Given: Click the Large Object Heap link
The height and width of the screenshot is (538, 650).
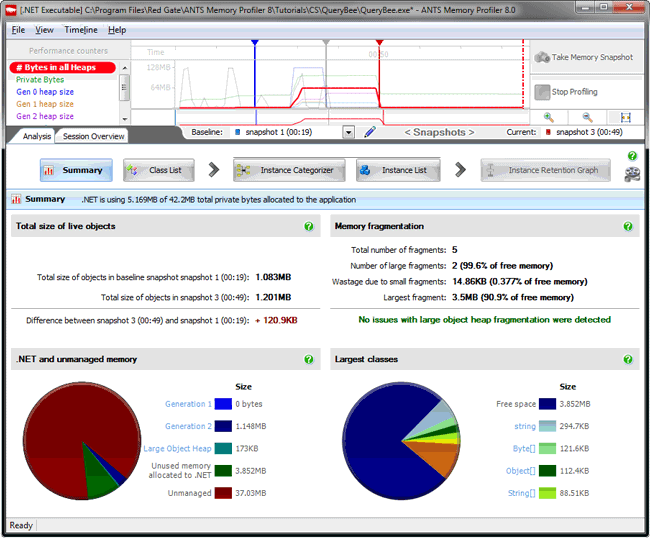Looking at the screenshot, I should 178,448.
